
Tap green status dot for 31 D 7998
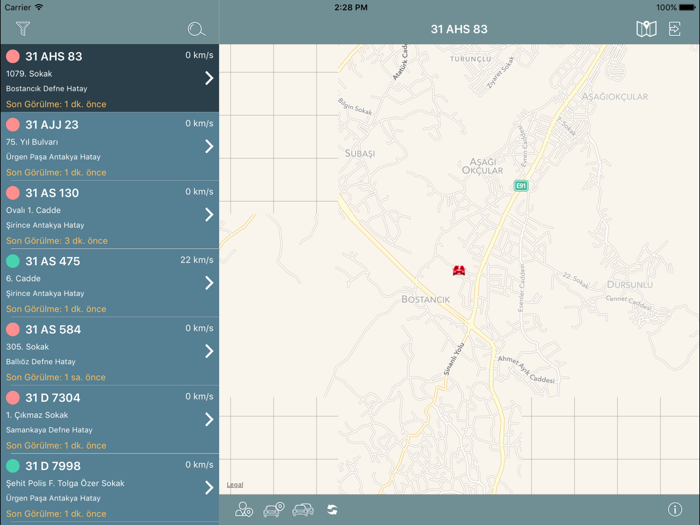pyautogui.click(x=13, y=466)
